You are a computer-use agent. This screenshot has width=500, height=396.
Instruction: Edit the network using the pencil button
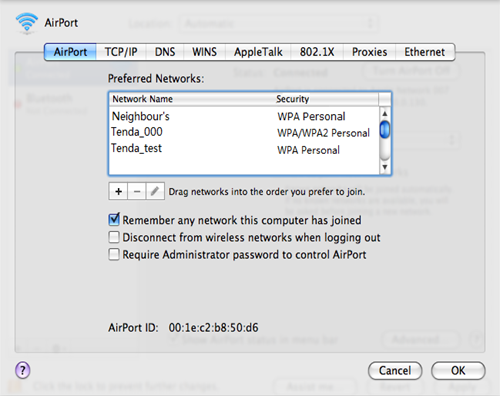[x=155, y=191]
